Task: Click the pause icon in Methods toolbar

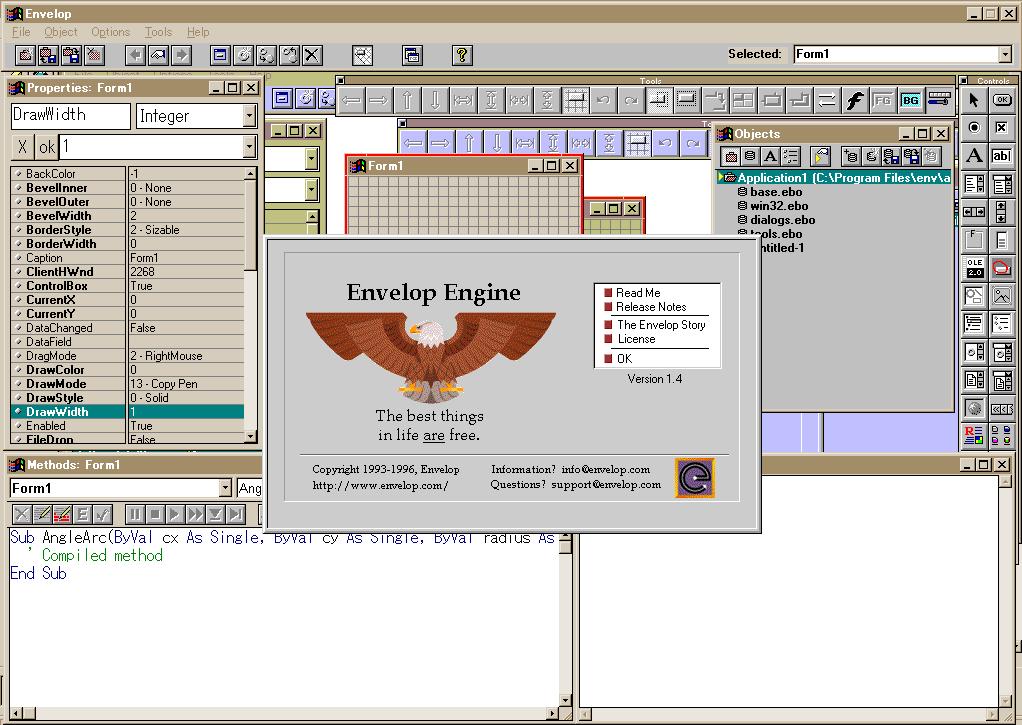Action: point(134,515)
